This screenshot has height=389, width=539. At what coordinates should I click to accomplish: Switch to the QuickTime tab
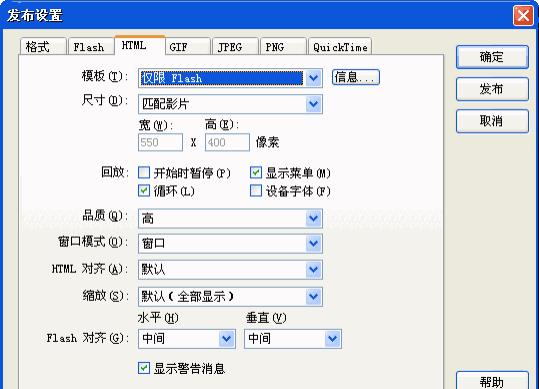(x=340, y=46)
